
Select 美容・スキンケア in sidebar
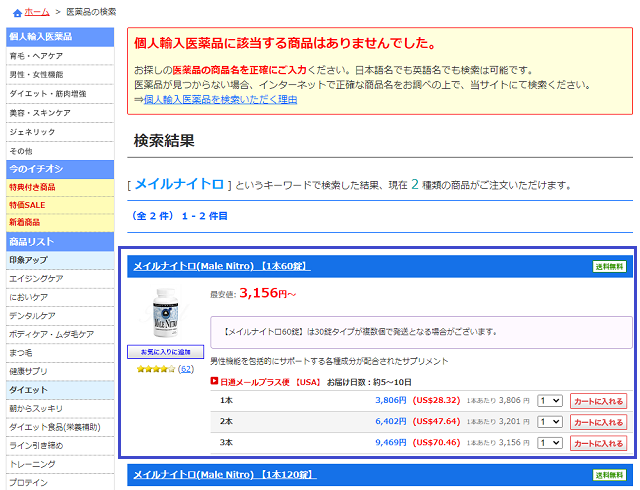[60, 113]
